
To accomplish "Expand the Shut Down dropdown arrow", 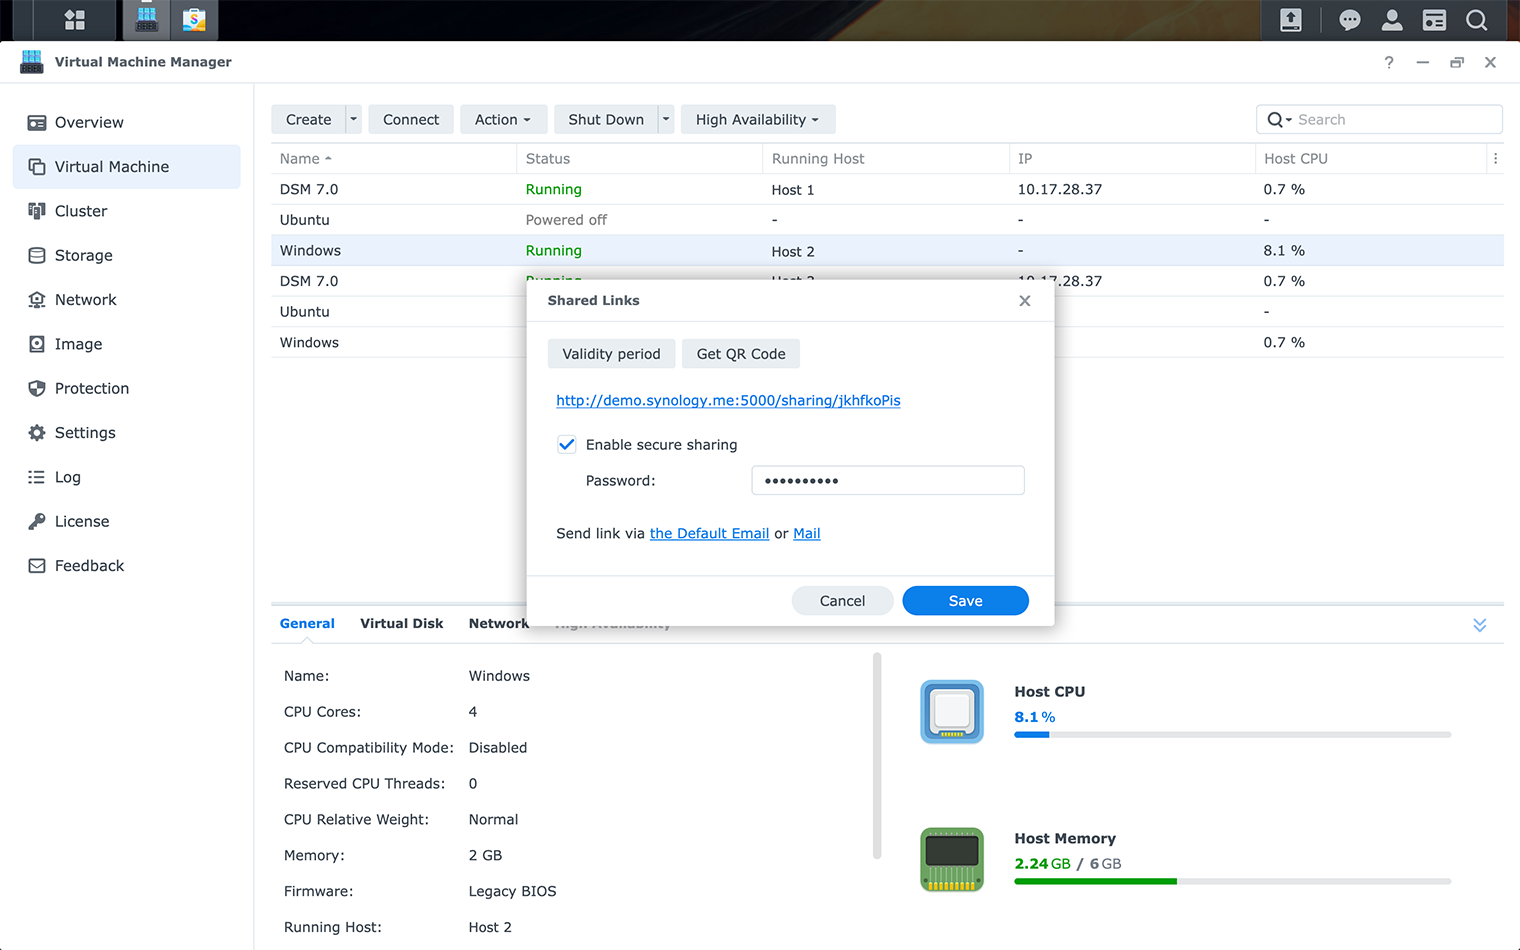I will click(x=665, y=119).
